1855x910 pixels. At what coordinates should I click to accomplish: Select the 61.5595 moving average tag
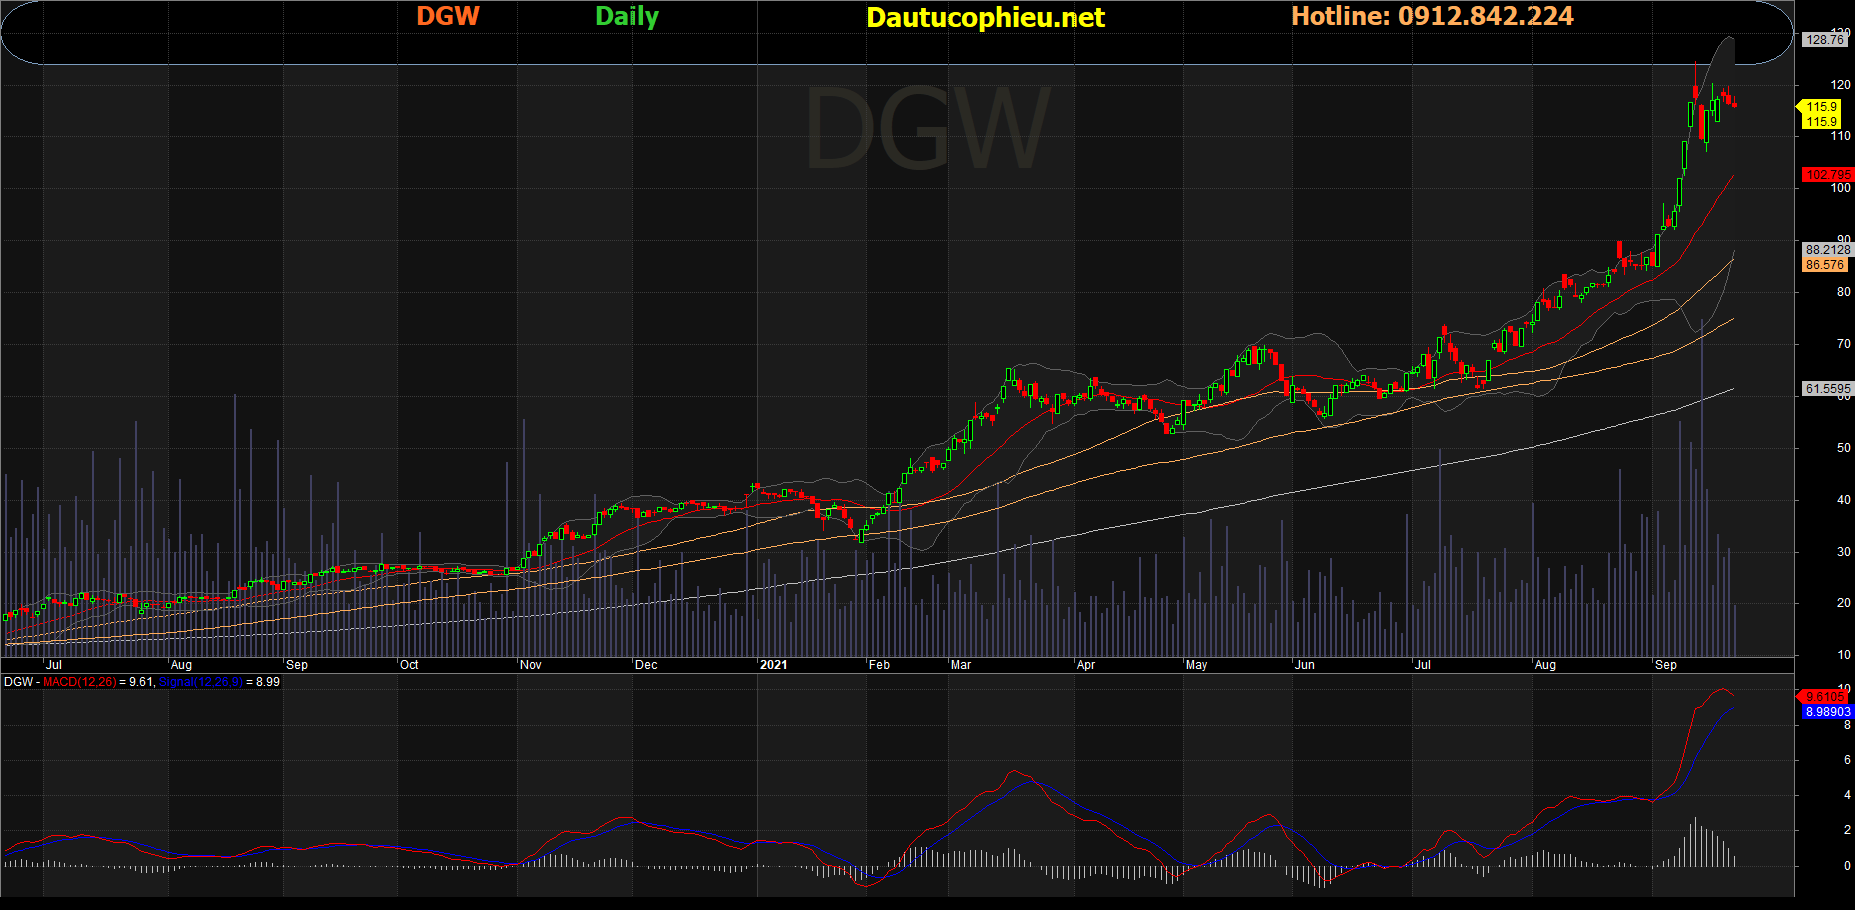(1827, 389)
